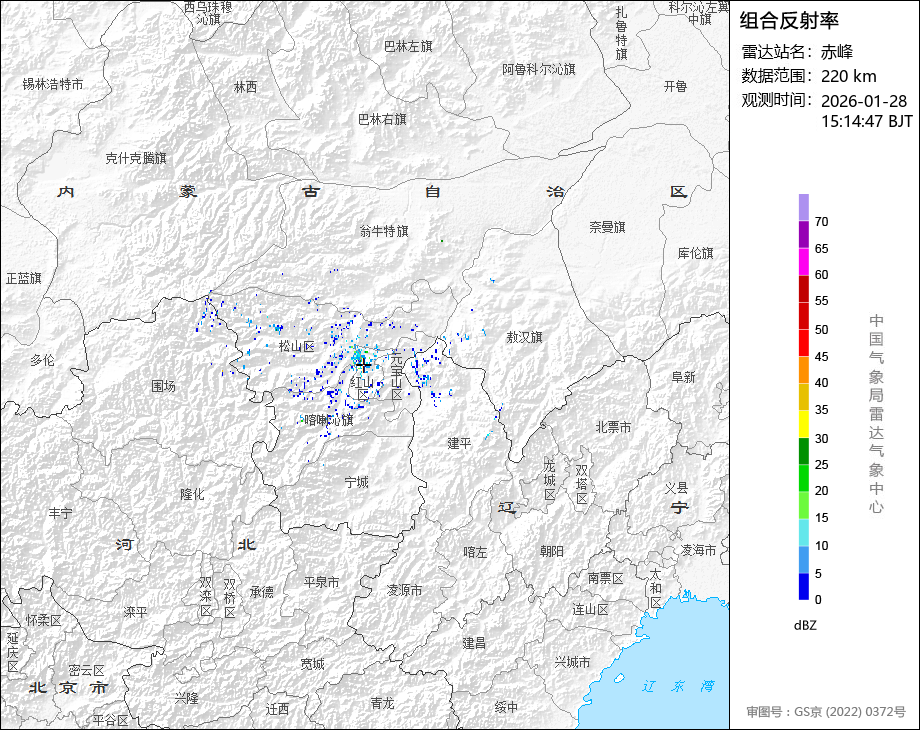Viewport: 920px width, 730px height.
Task: Click the 奈曼旗 map label
Action: pos(607,227)
